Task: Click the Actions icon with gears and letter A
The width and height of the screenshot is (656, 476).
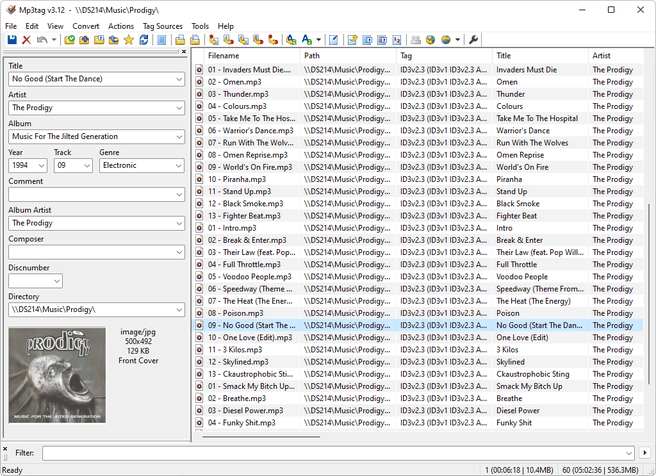Action: click(291, 40)
